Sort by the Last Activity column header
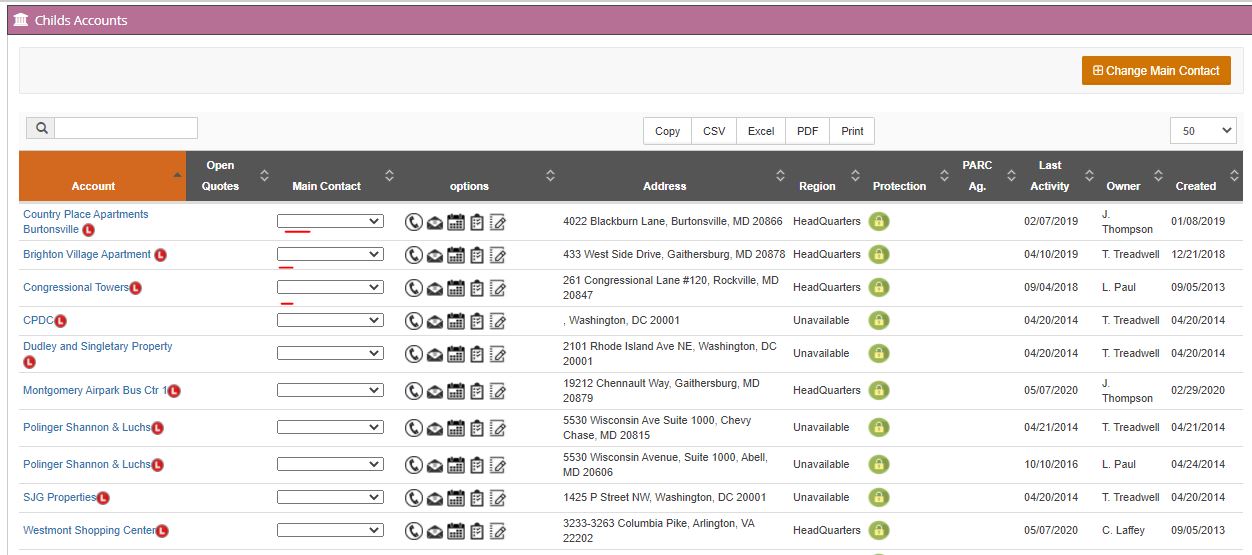The height and width of the screenshot is (555, 1252). [x=1050, y=176]
